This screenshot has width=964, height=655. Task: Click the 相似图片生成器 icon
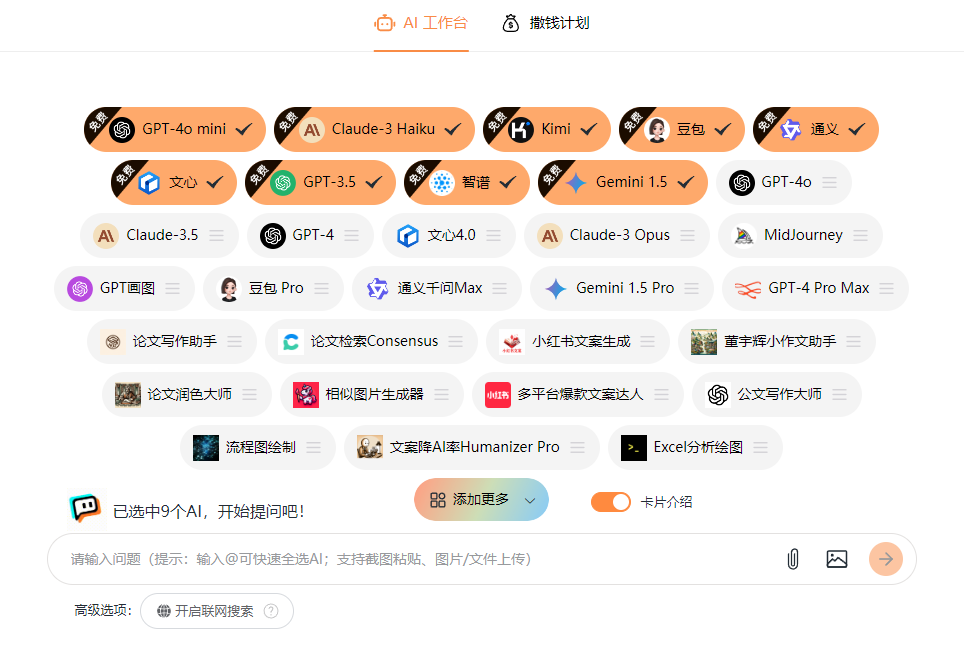[x=306, y=394]
